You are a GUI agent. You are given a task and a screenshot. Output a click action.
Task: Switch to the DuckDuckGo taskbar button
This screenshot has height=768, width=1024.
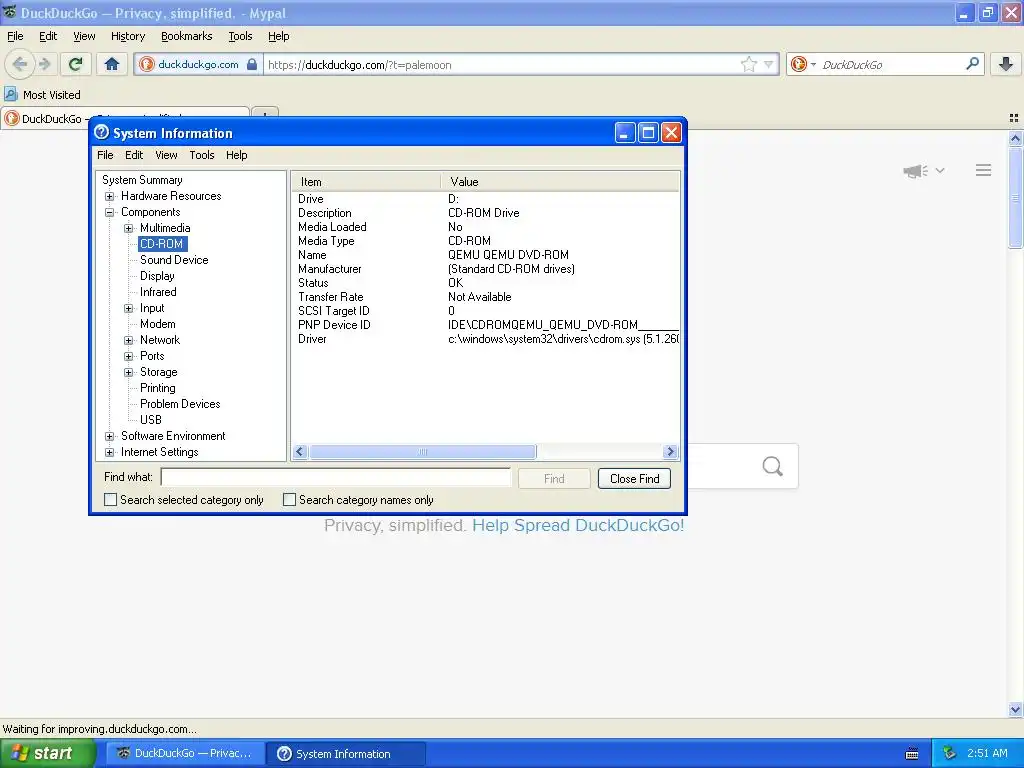click(x=184, y=753)
